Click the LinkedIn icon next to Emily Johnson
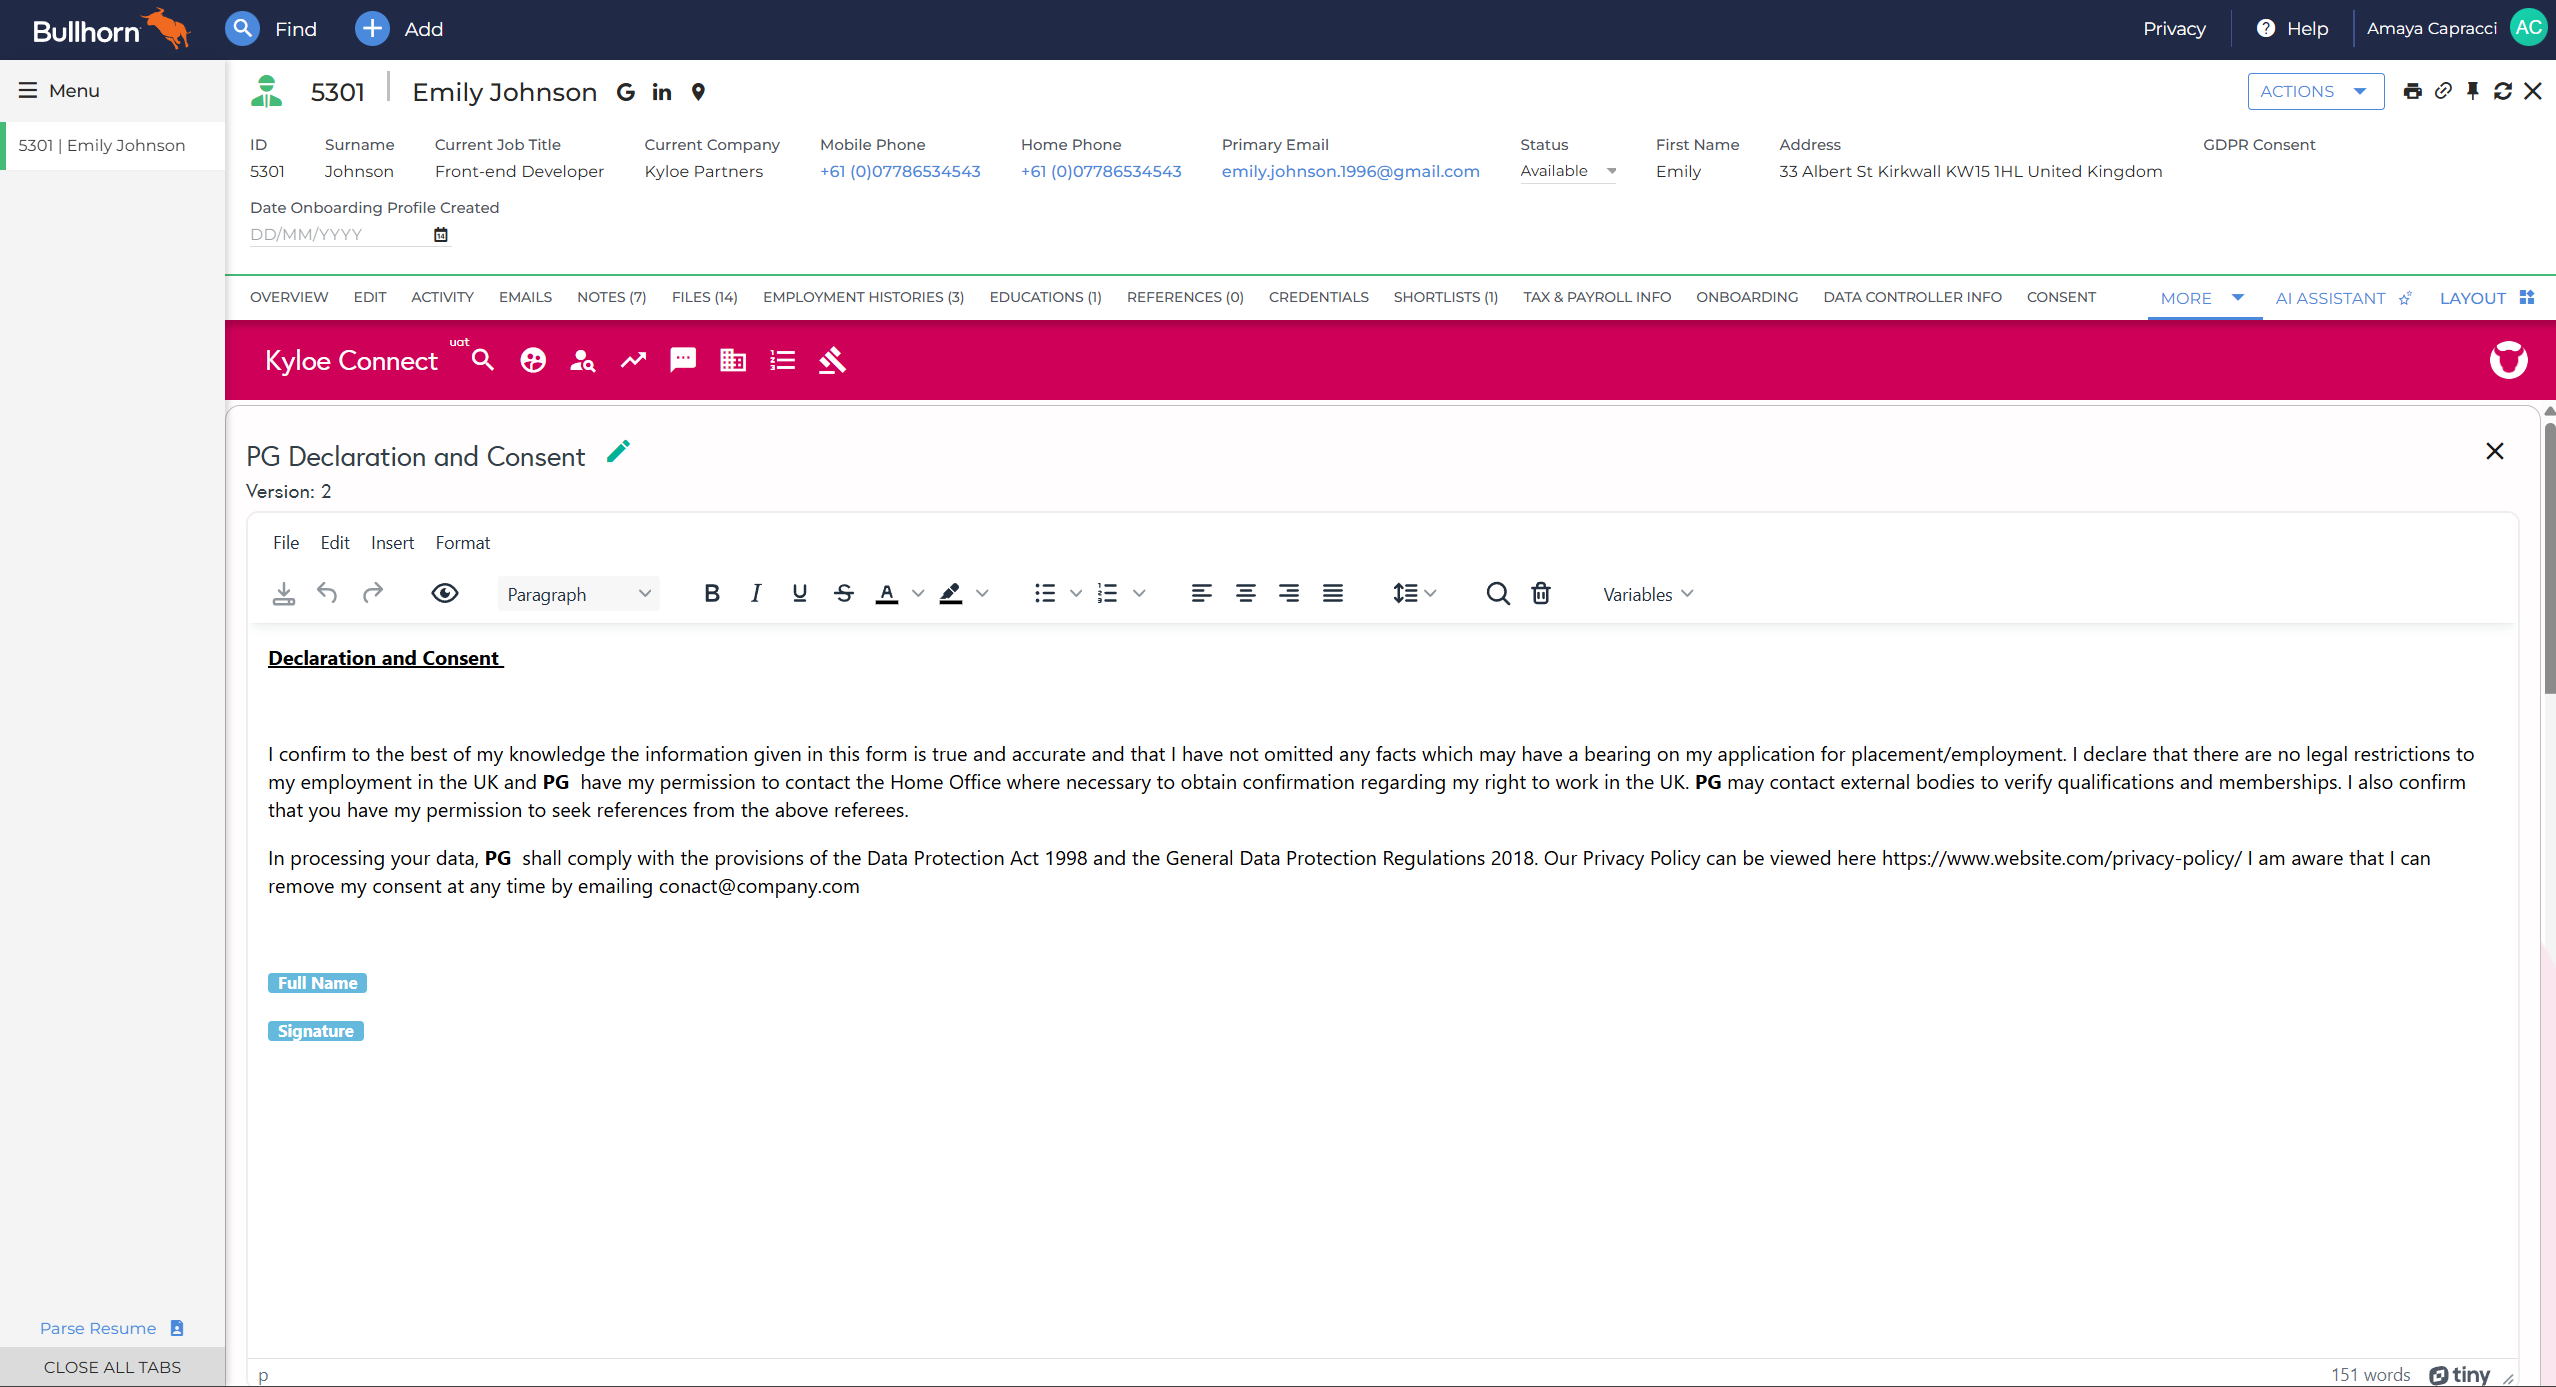The width and height of the screenshot is (2556, 1387). [662, 92]
